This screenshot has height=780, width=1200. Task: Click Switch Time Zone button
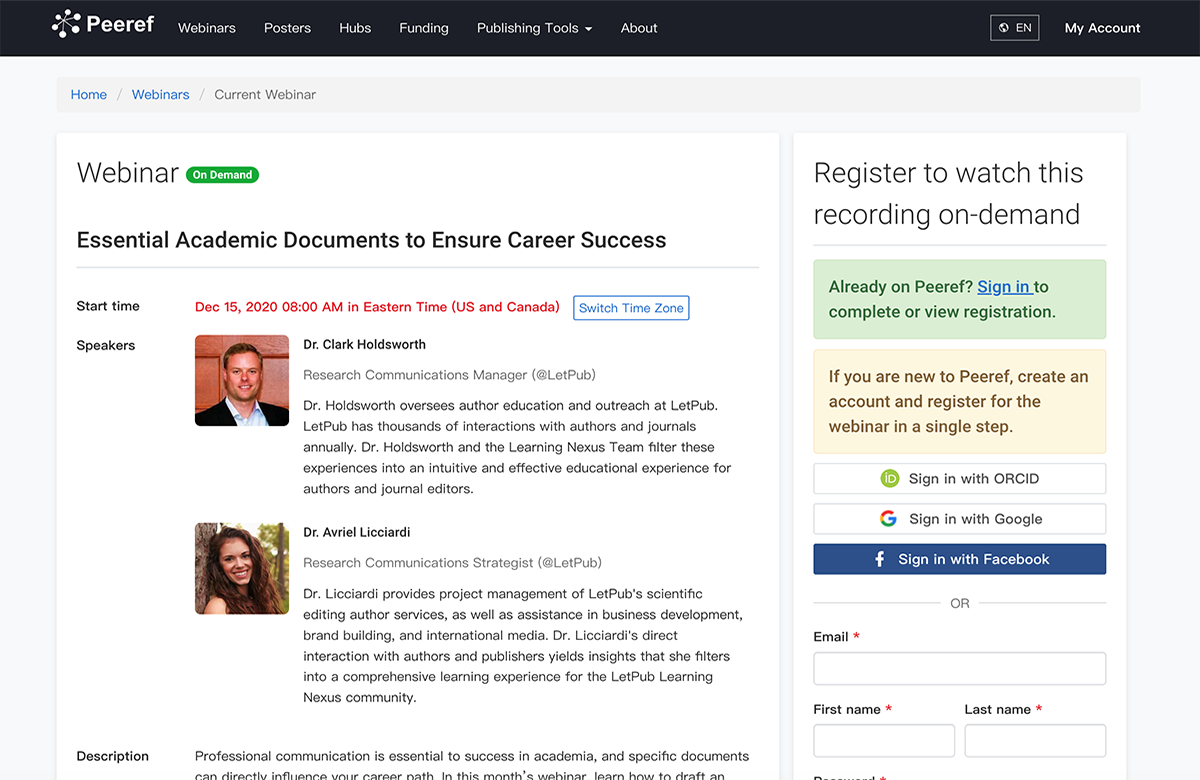tap(631, 308)
